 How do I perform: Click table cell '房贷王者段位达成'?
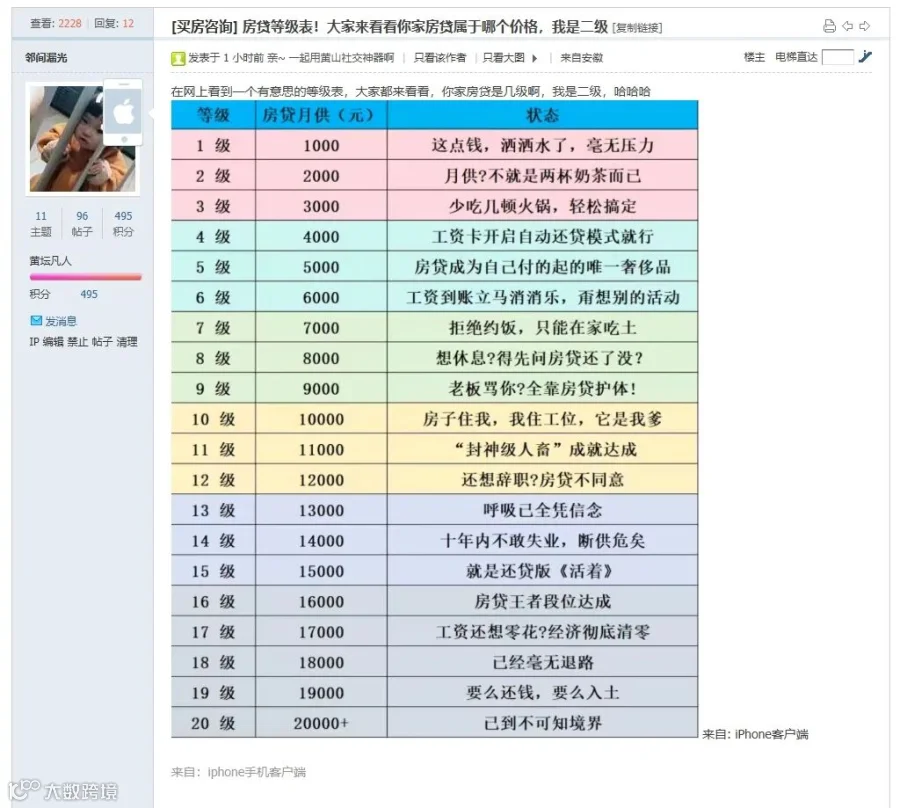coord(542,601)
